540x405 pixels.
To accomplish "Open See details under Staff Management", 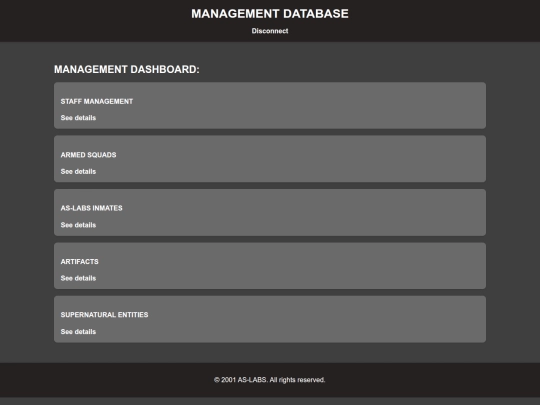I will pos(78,118).
